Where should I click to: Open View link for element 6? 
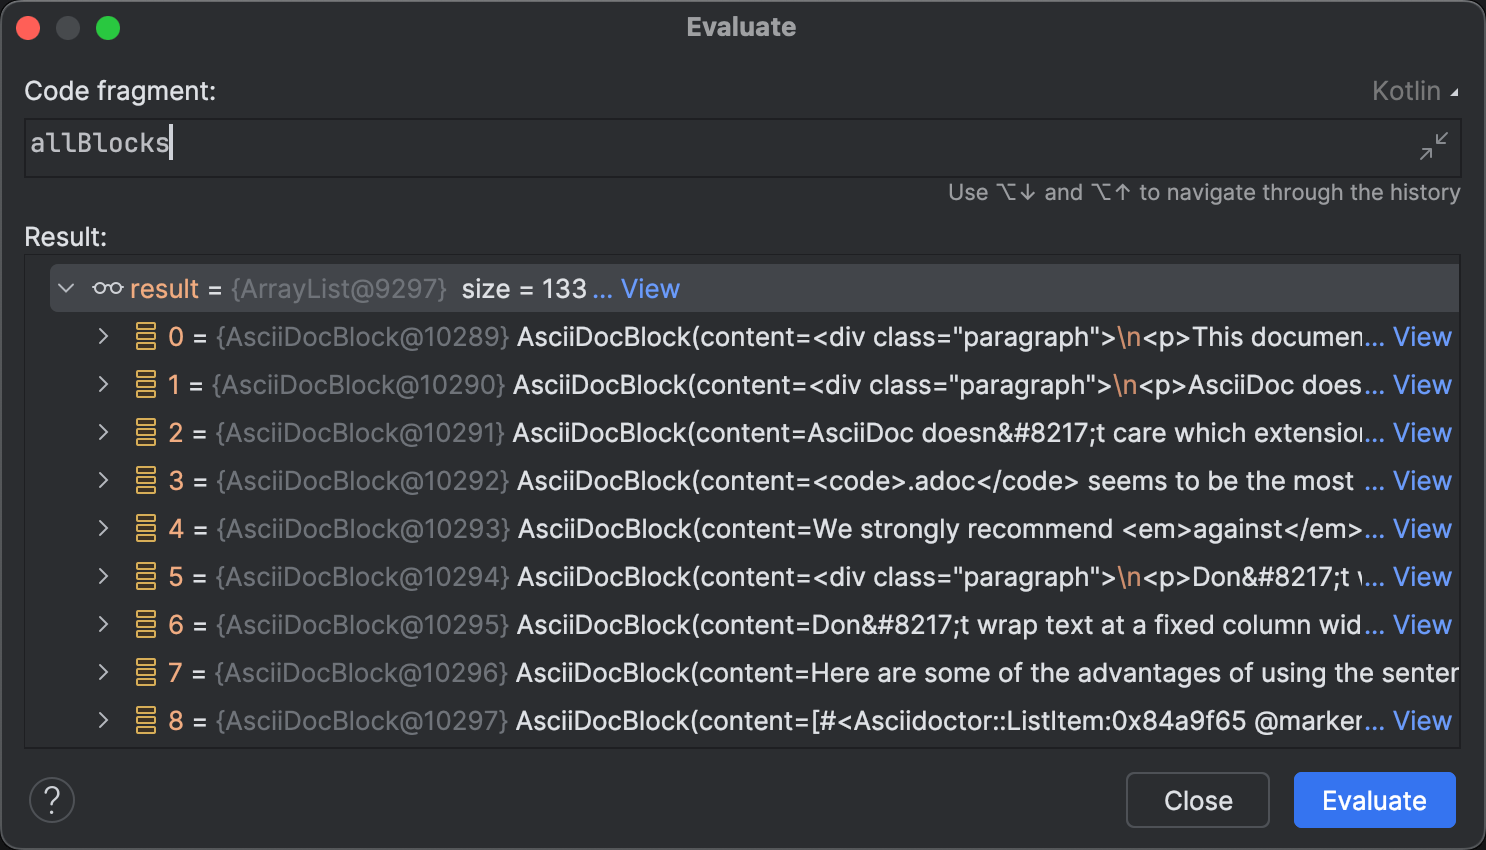point(1422,625)
